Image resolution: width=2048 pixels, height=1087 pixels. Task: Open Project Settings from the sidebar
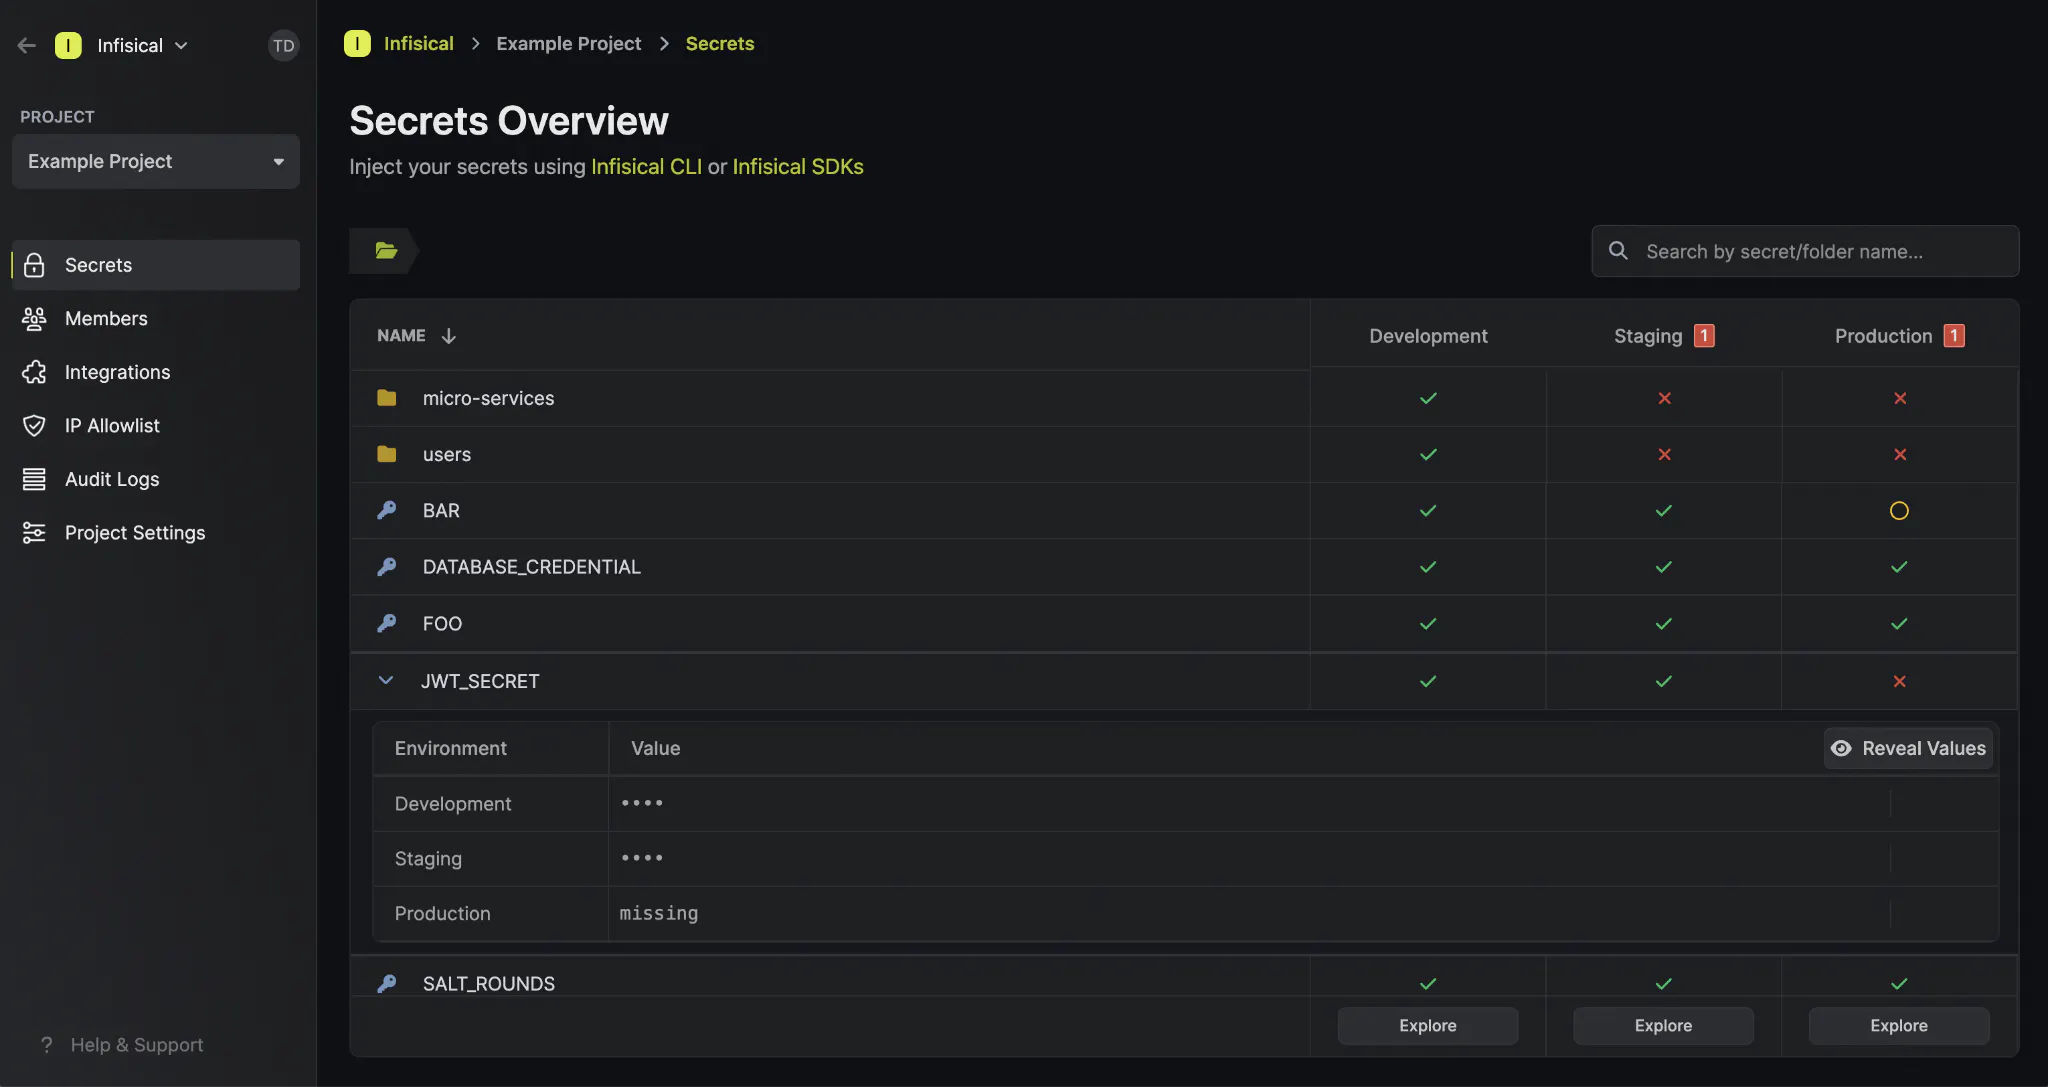click(33, 532)
